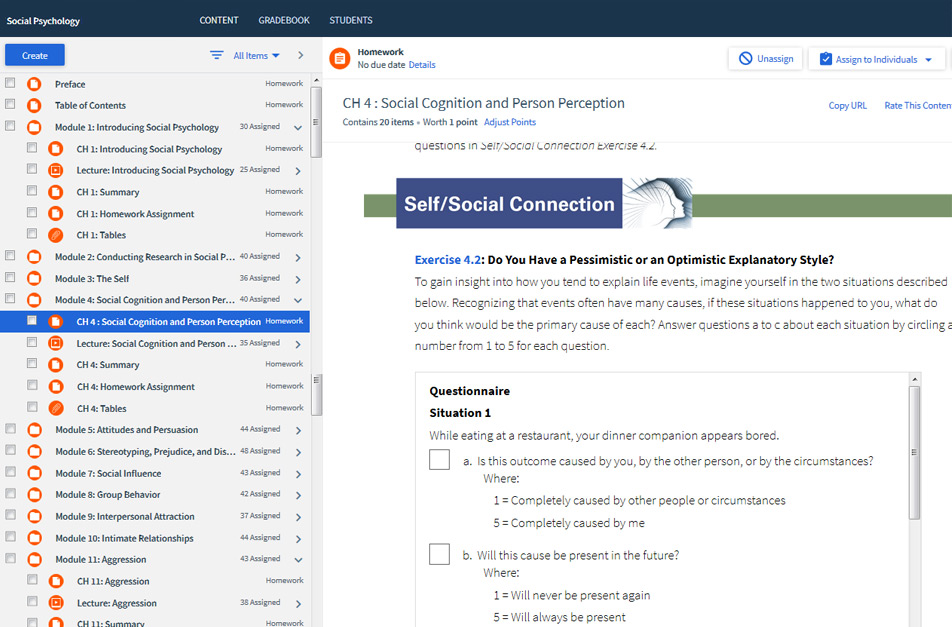This screenshot has height=627, width=952.
Task: Click the Module 1 folder icon
Action: [34, 127]
